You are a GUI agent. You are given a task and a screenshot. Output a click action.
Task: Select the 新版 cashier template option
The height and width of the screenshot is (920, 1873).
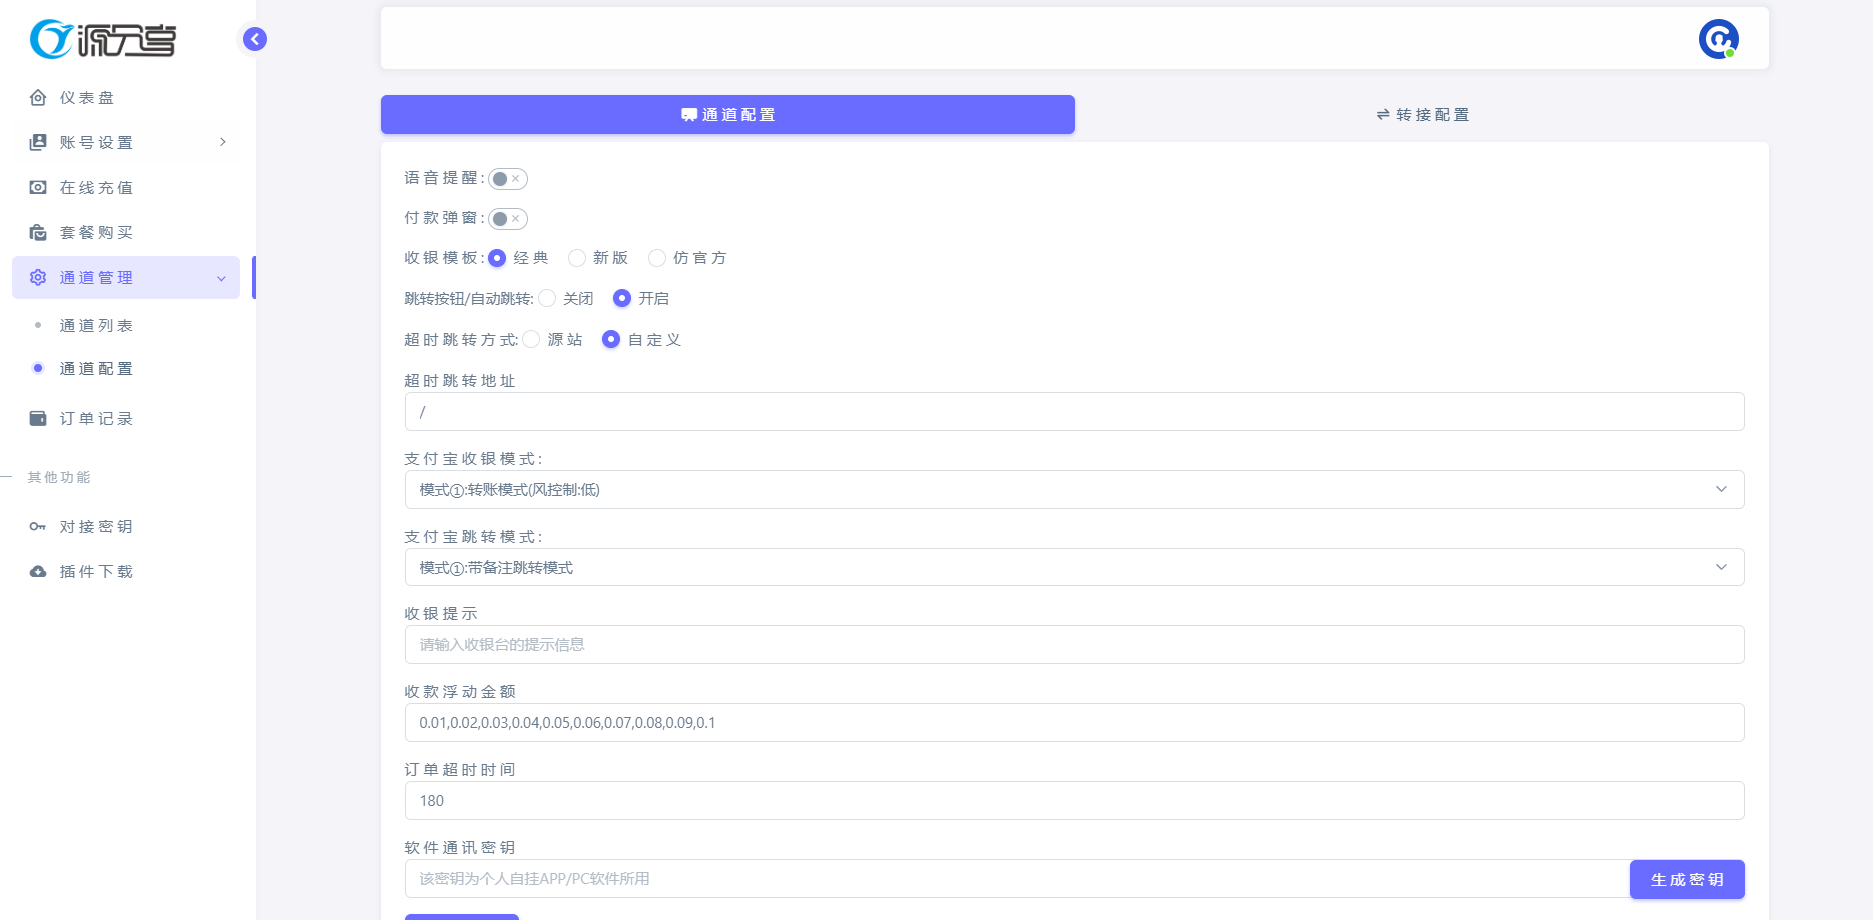click(x=577, y=258)
